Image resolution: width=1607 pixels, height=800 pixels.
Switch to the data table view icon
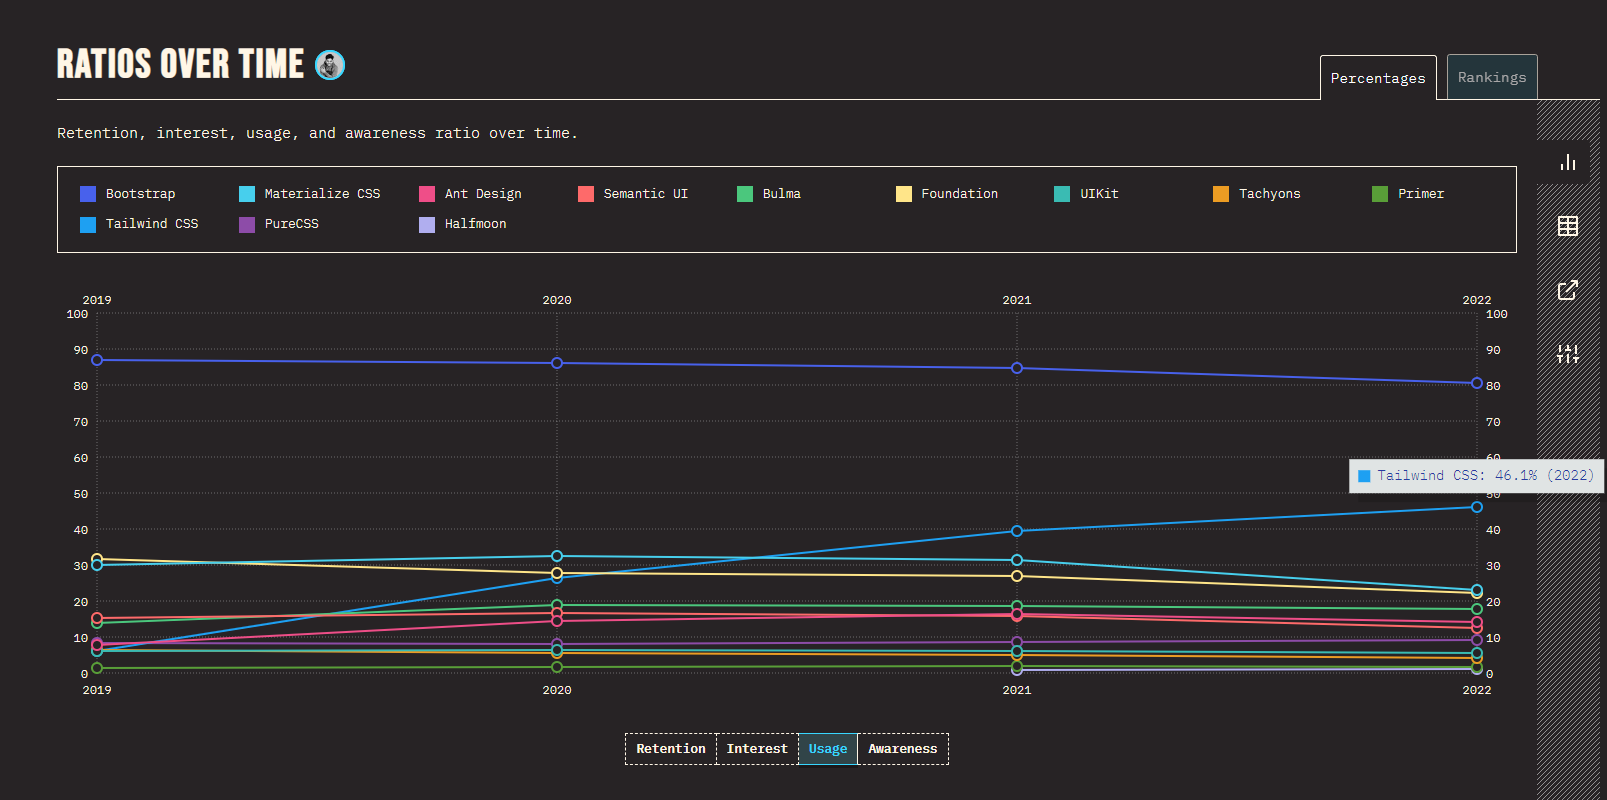click(1568, 226)
